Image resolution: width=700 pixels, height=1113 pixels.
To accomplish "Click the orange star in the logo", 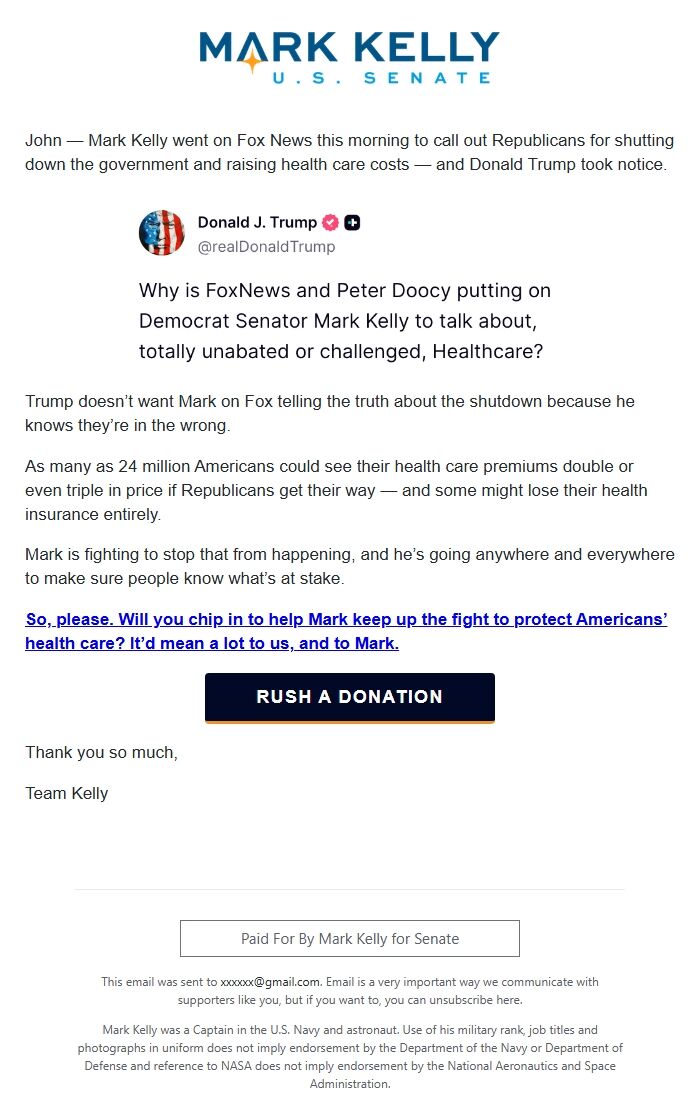I will 252,62.
